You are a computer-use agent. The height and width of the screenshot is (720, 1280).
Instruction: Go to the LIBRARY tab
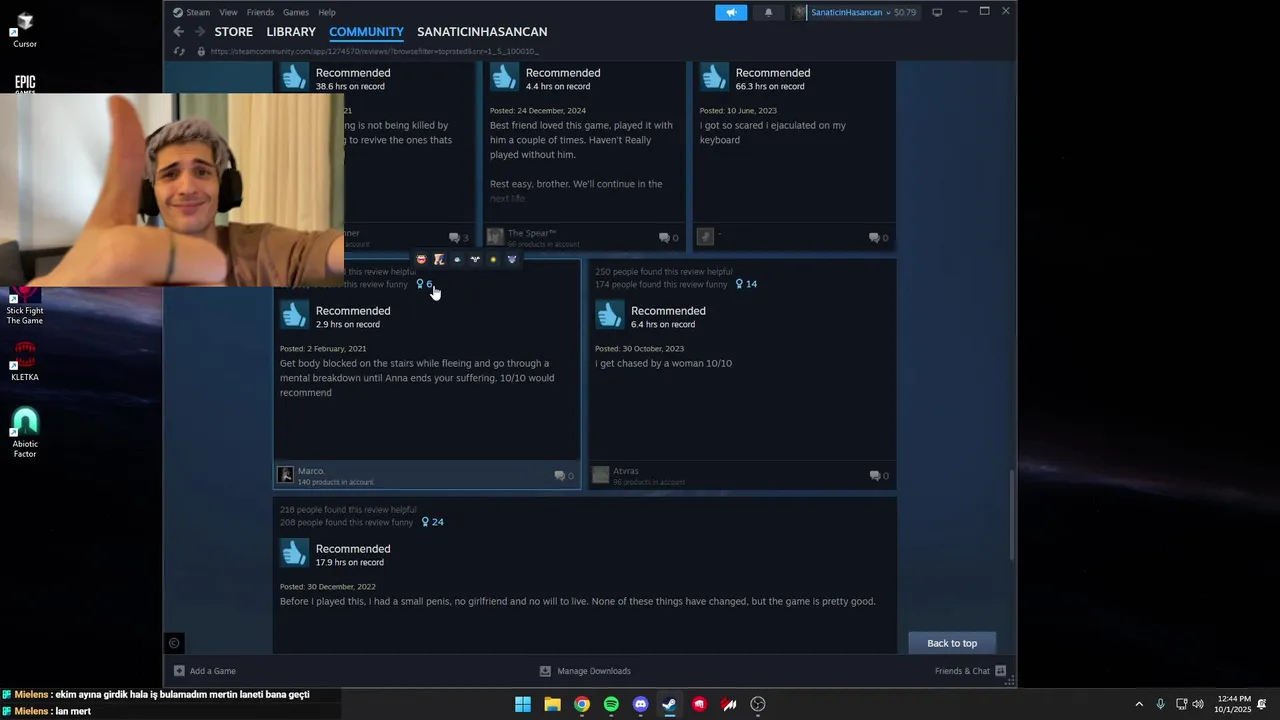(x=291, y=32)
